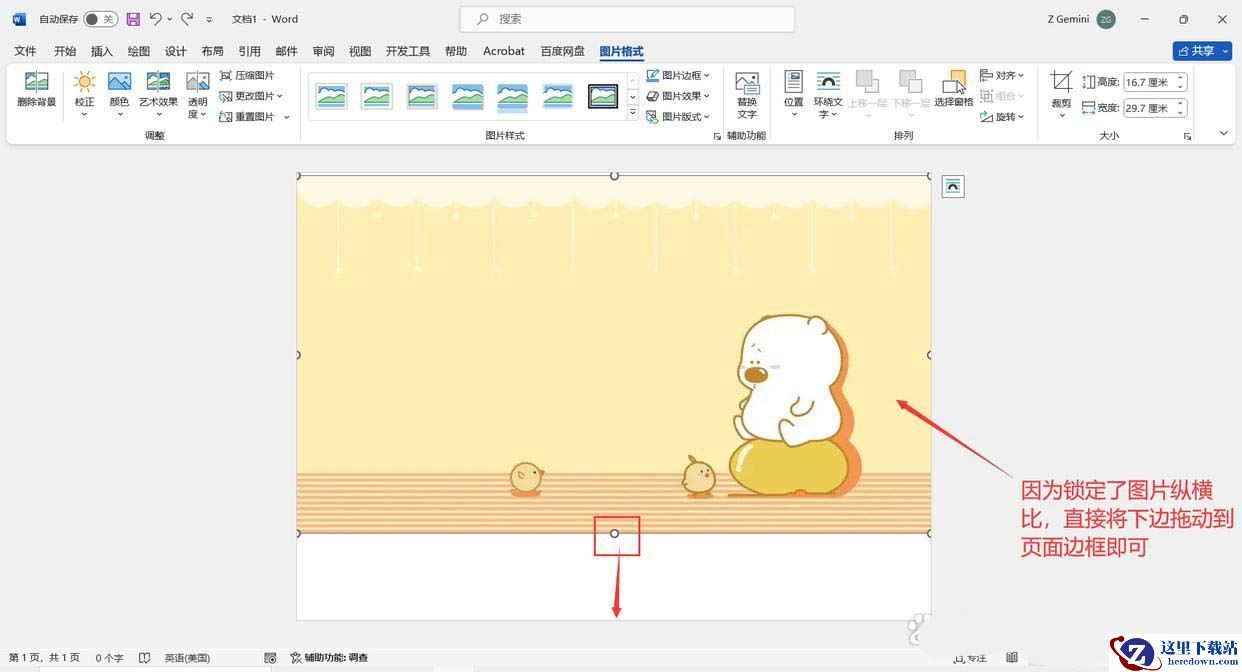Click the 删除背景 remove background icon

tap(37, 90)
